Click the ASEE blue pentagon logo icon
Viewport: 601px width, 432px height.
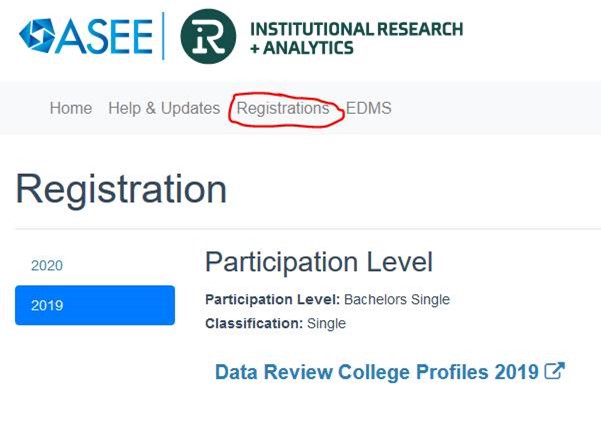click(x=37, y=36)
